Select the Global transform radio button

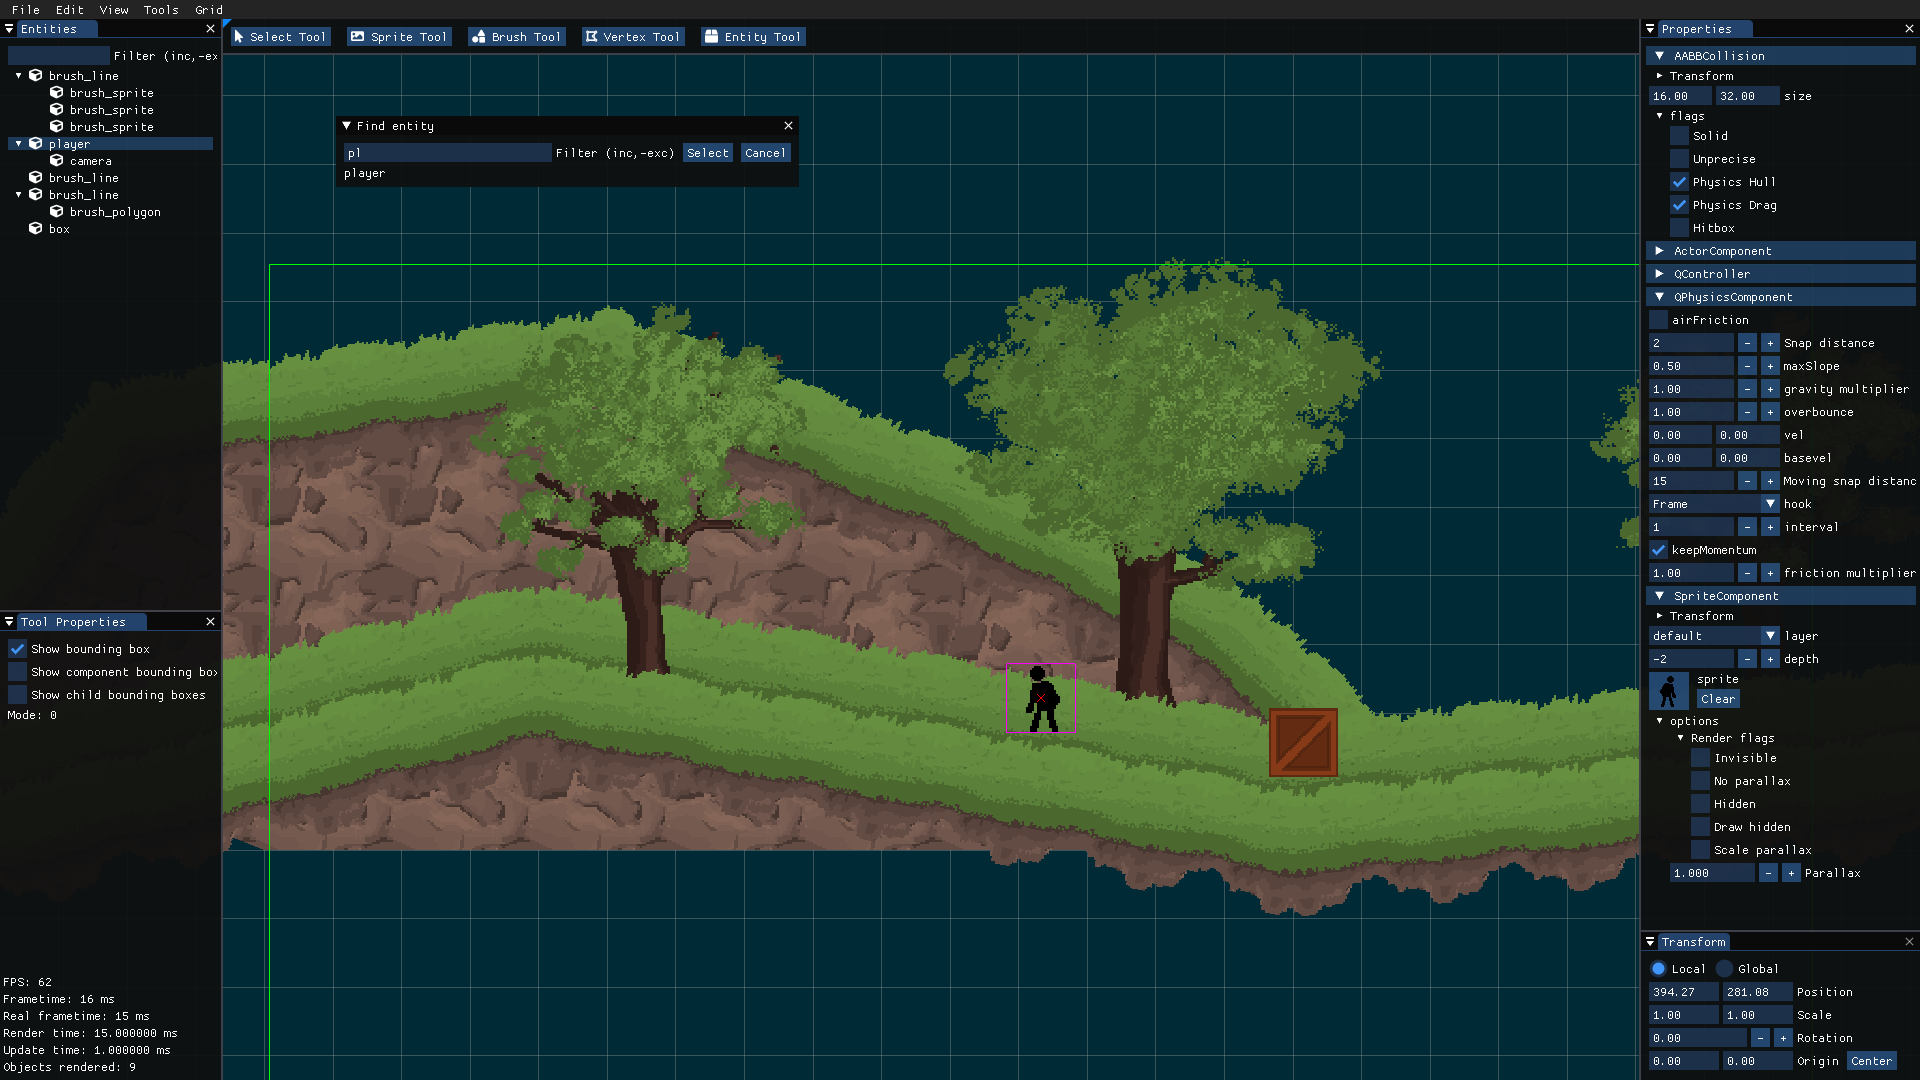[1725, 969]
